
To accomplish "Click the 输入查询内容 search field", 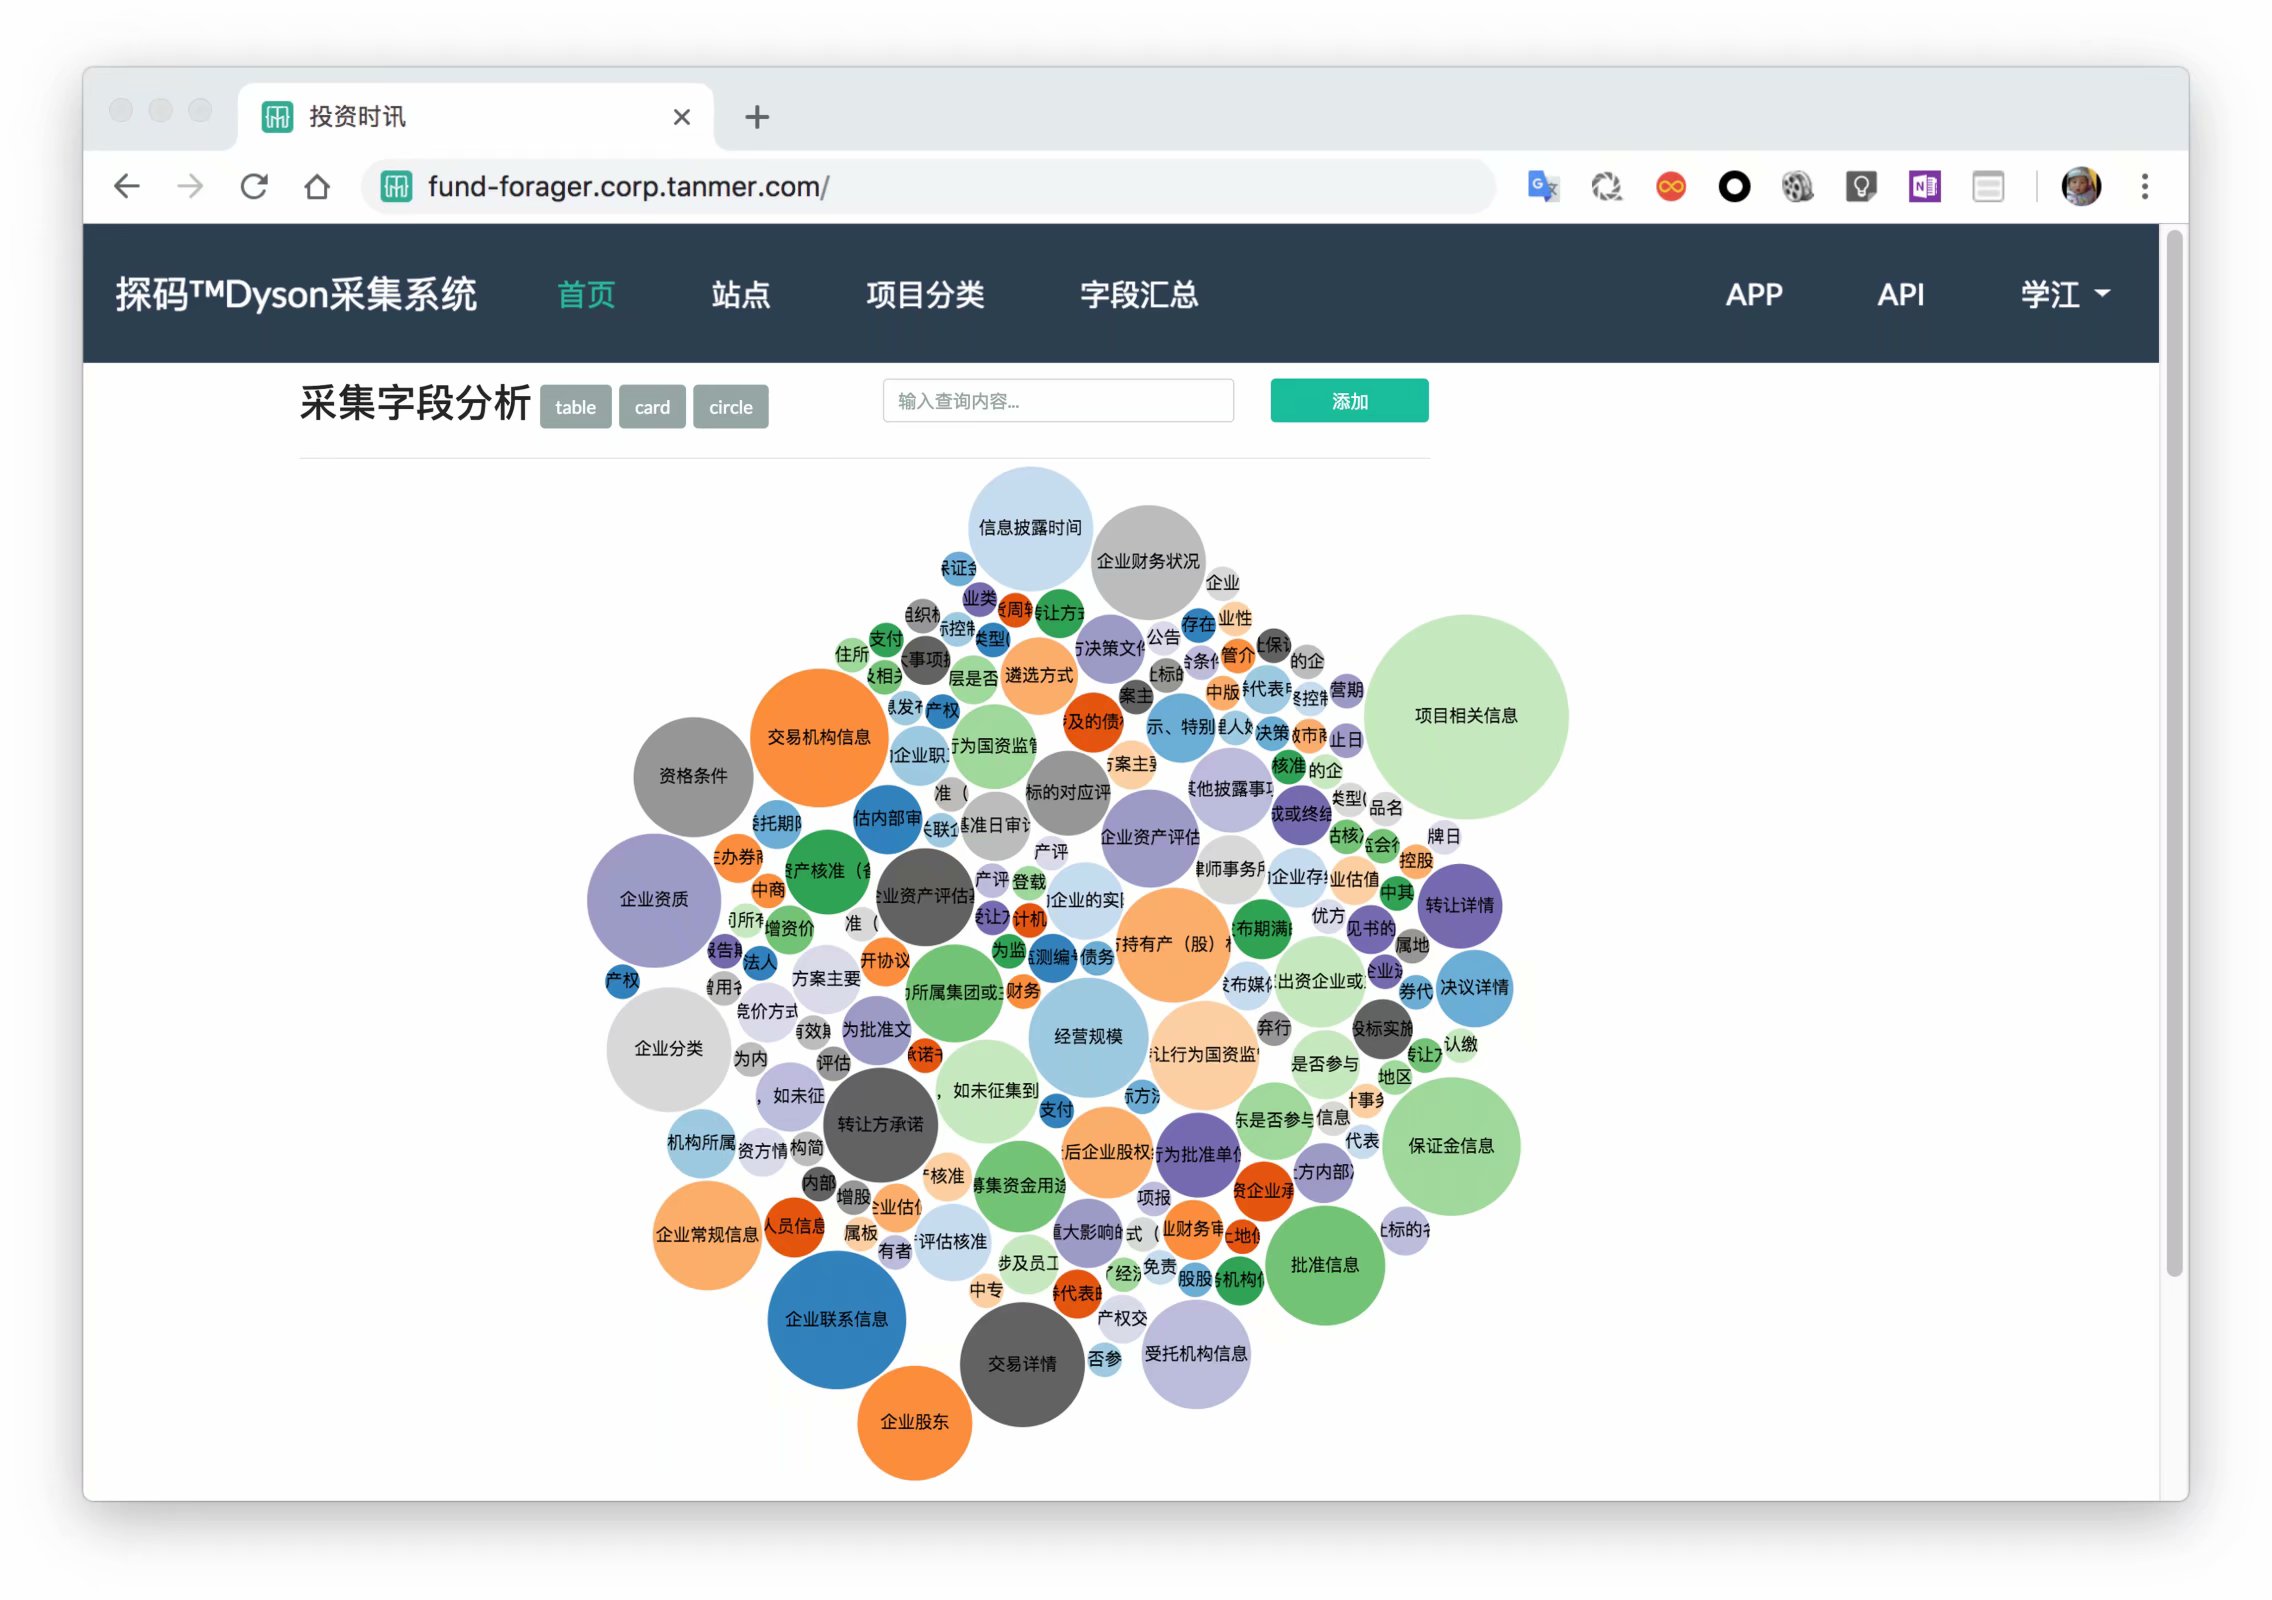I will [1058, 401].
